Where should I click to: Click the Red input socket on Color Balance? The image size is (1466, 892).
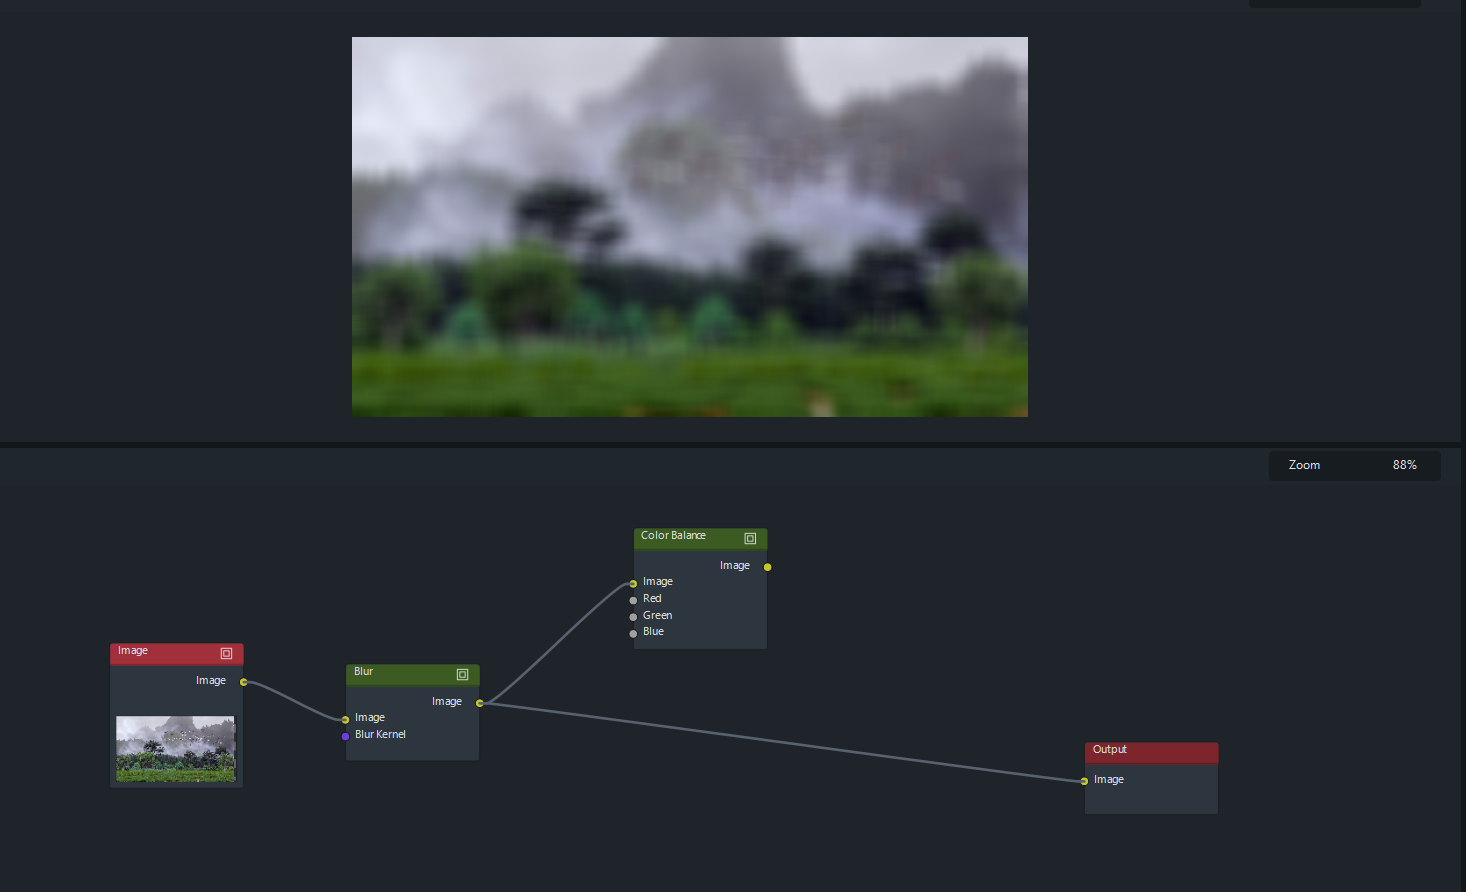pyautogui.click(x=633, y=599)
